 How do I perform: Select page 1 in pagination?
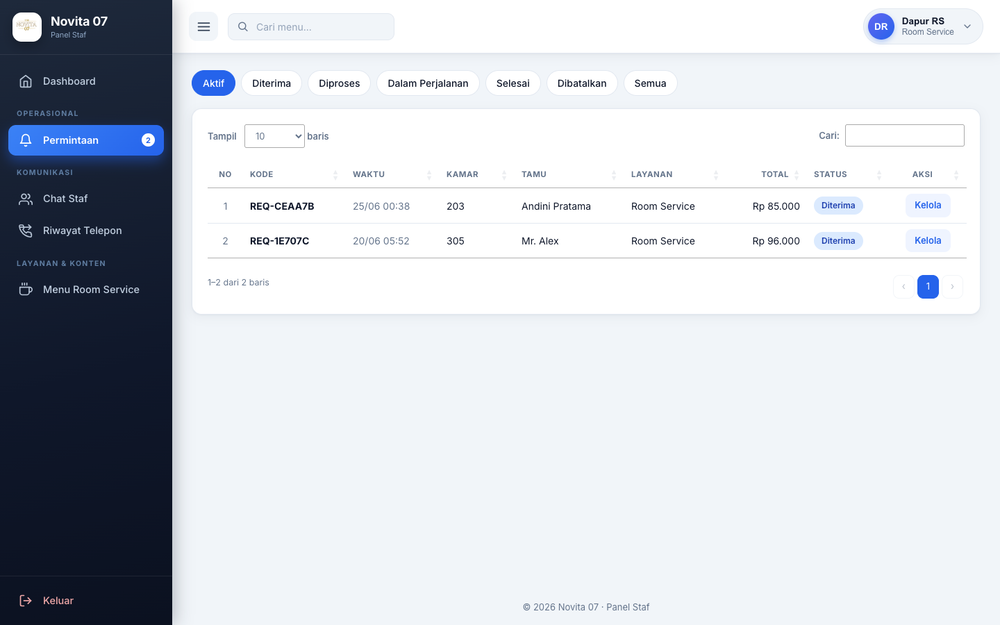927,286
